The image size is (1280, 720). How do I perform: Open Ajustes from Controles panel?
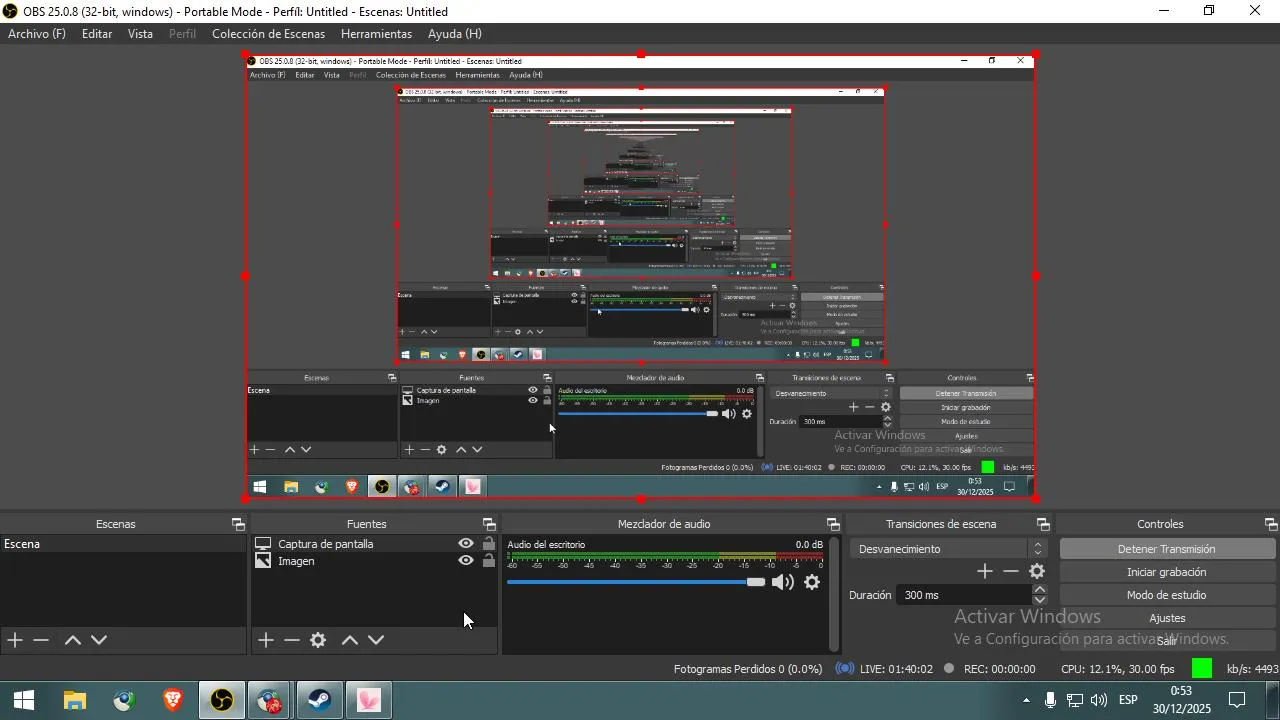pyautogui.click(x=1167, y=618)
